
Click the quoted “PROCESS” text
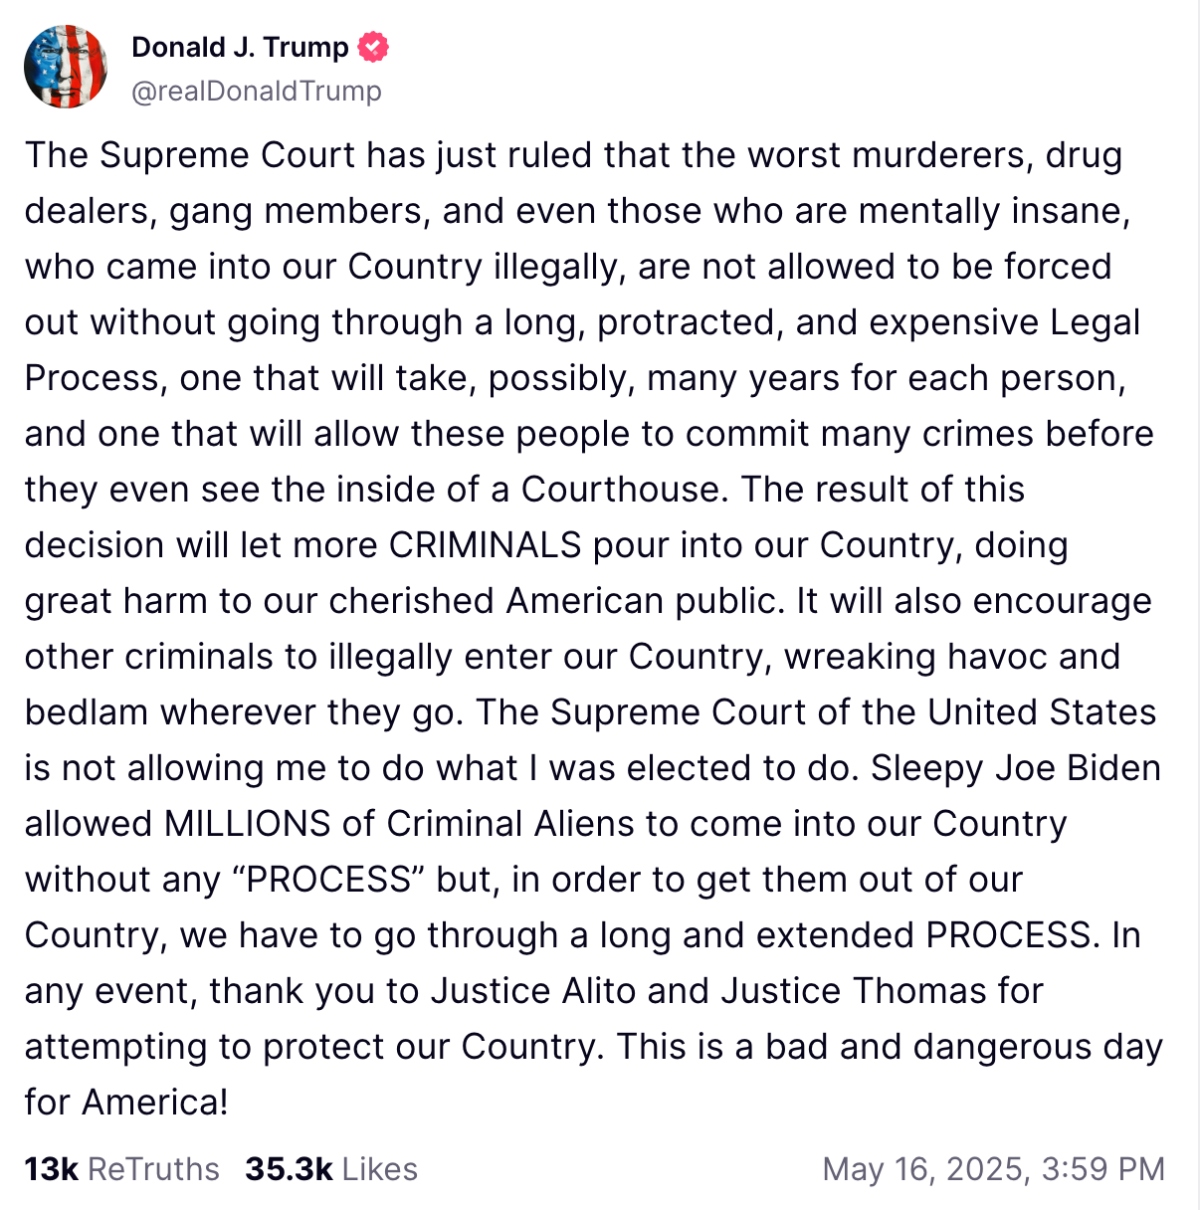329,879
